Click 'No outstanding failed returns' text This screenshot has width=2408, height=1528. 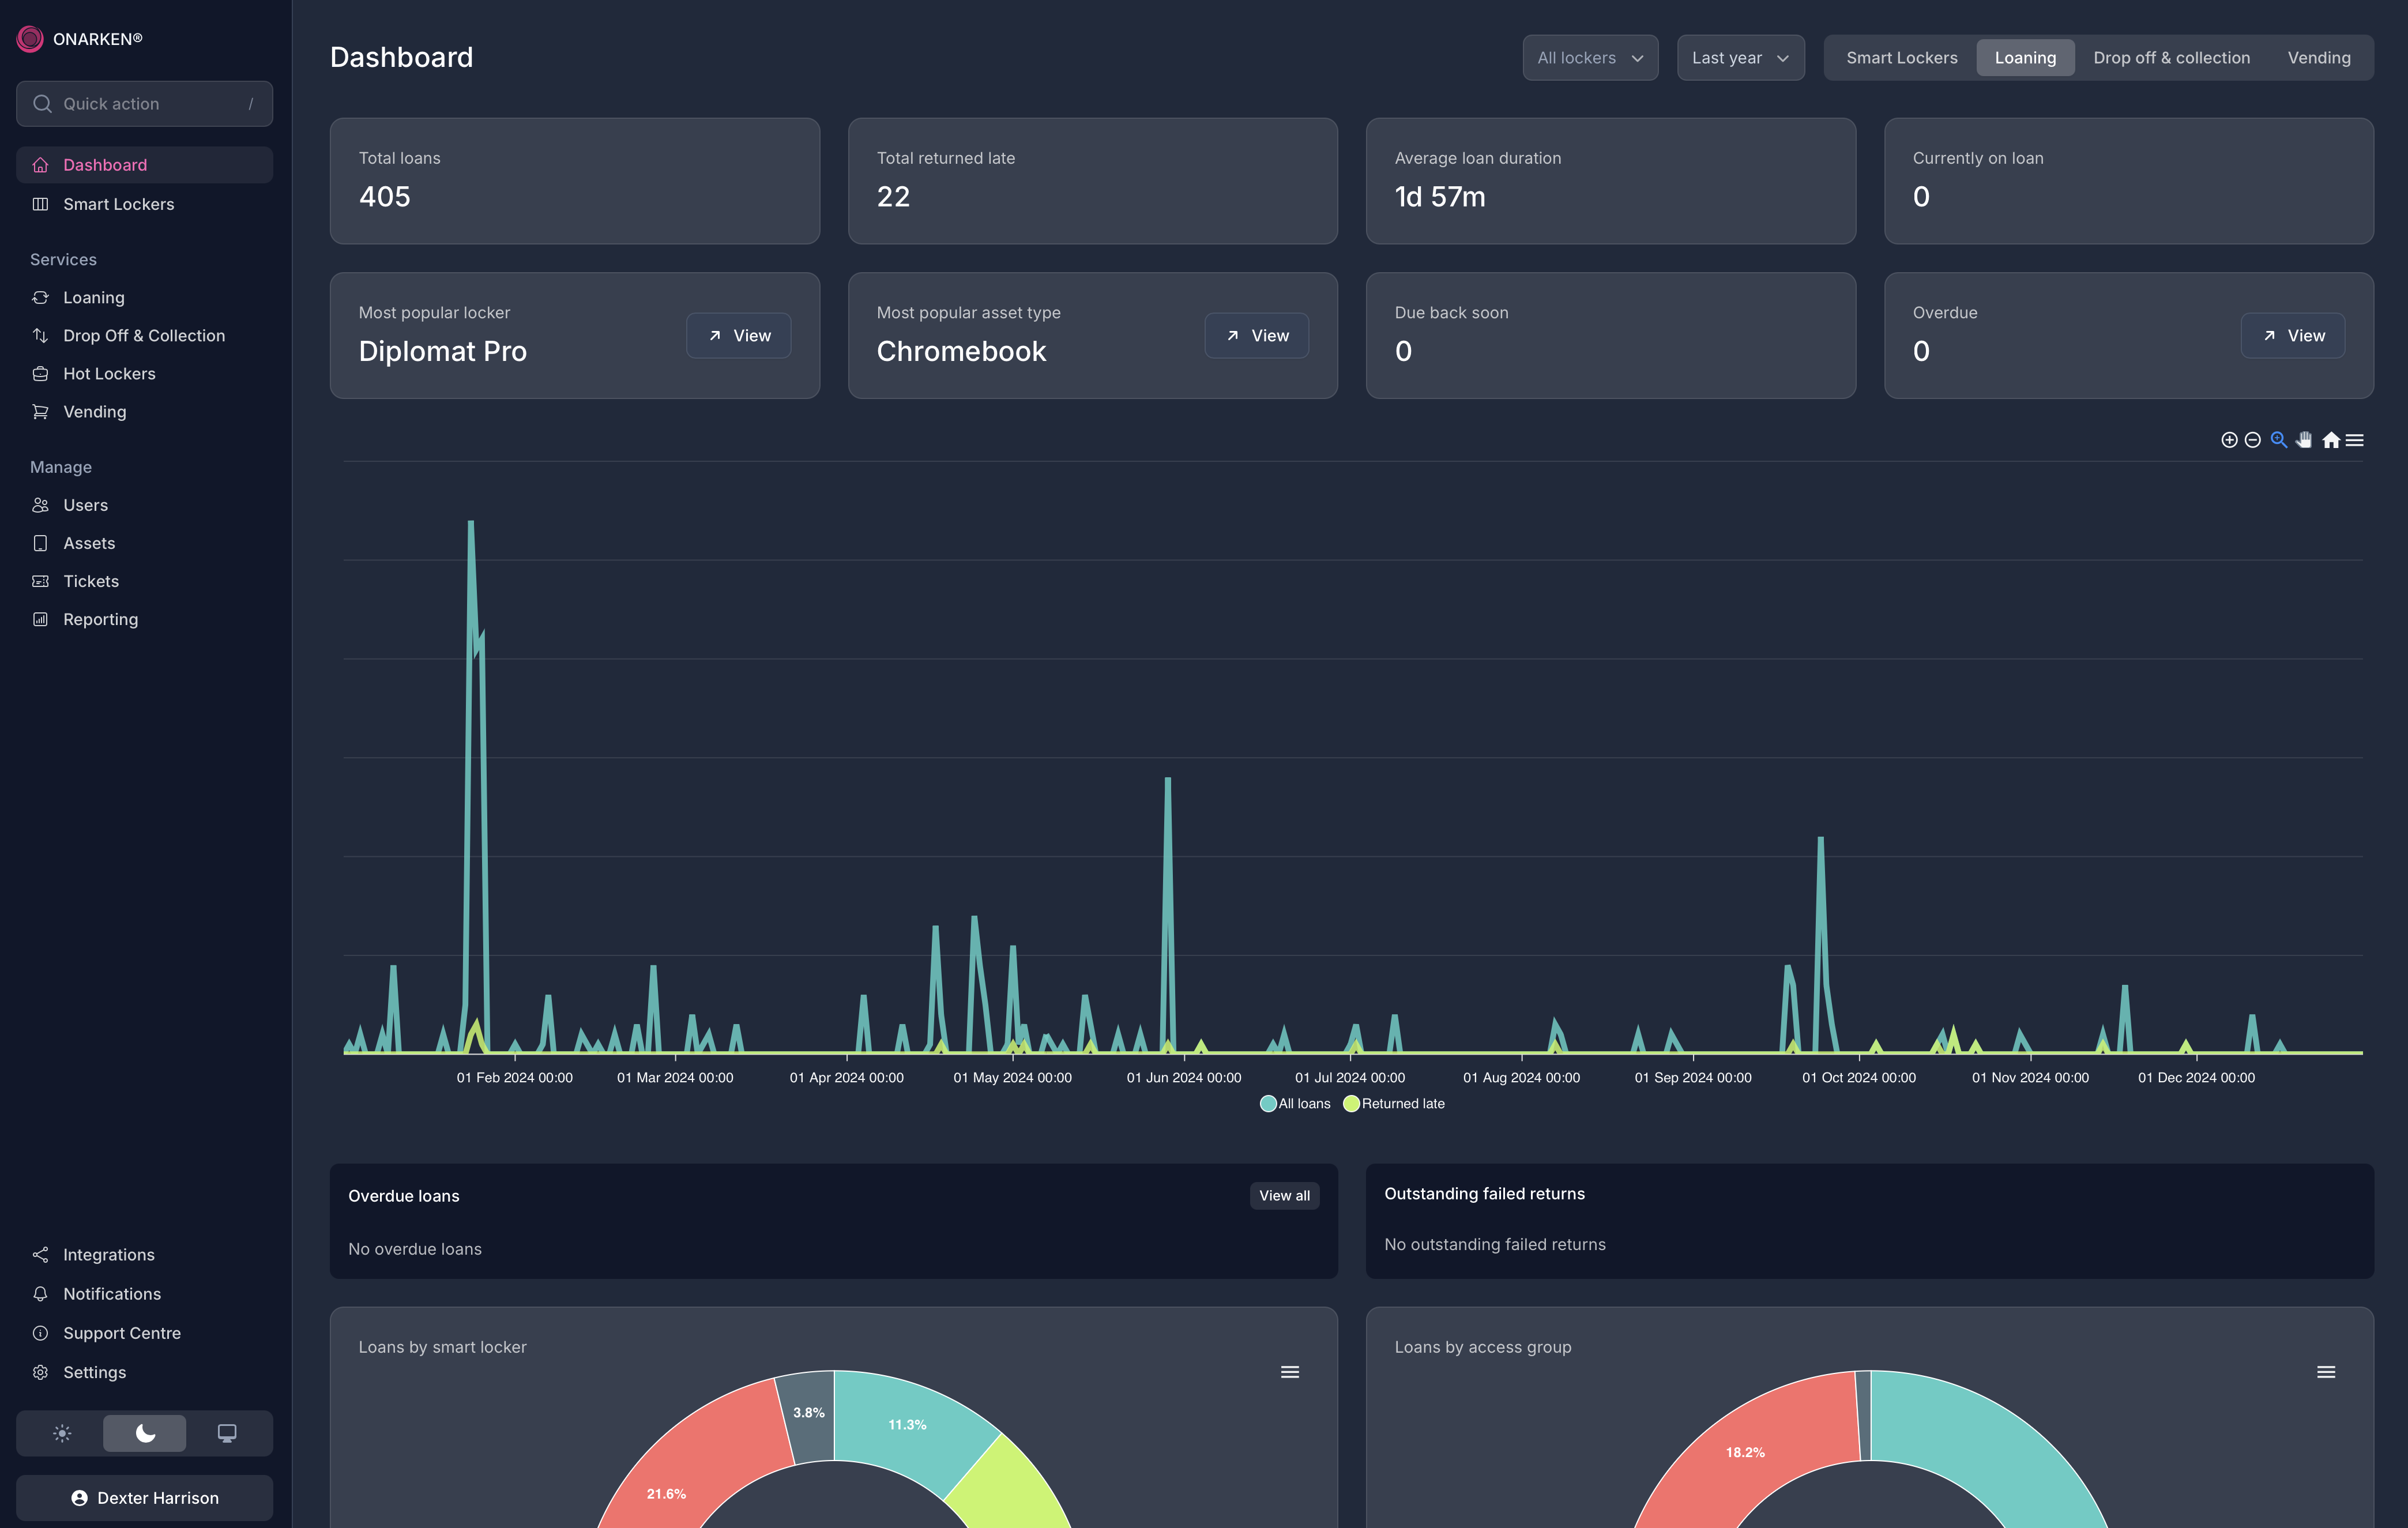(x=1495, y=1245)
